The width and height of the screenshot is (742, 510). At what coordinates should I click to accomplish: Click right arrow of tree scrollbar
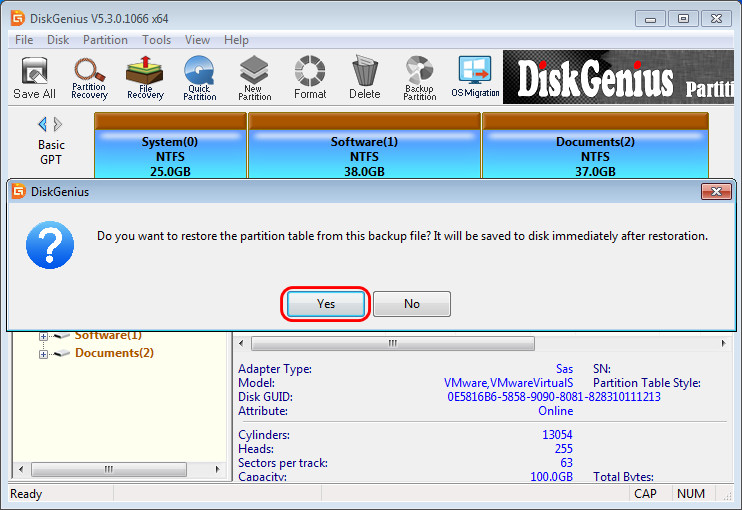tap(217, 469)
